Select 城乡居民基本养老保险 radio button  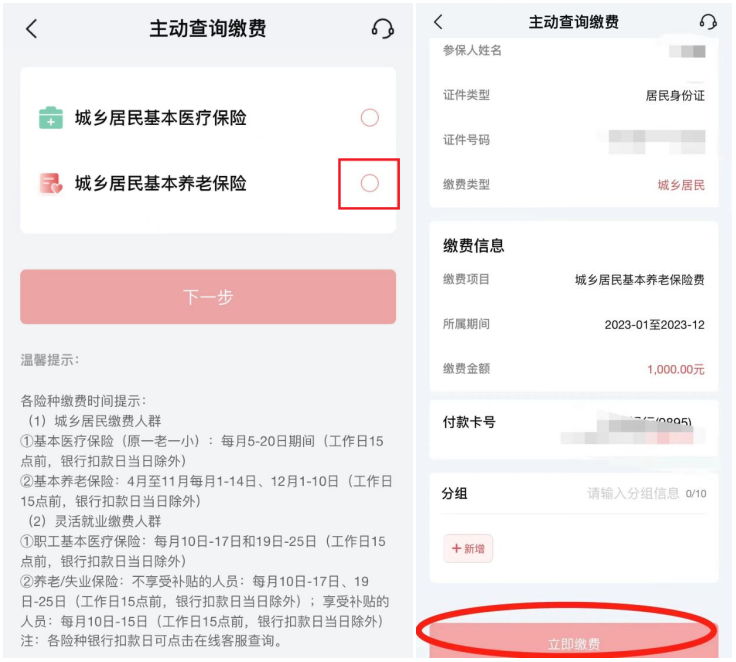click(x=369, y=183)
